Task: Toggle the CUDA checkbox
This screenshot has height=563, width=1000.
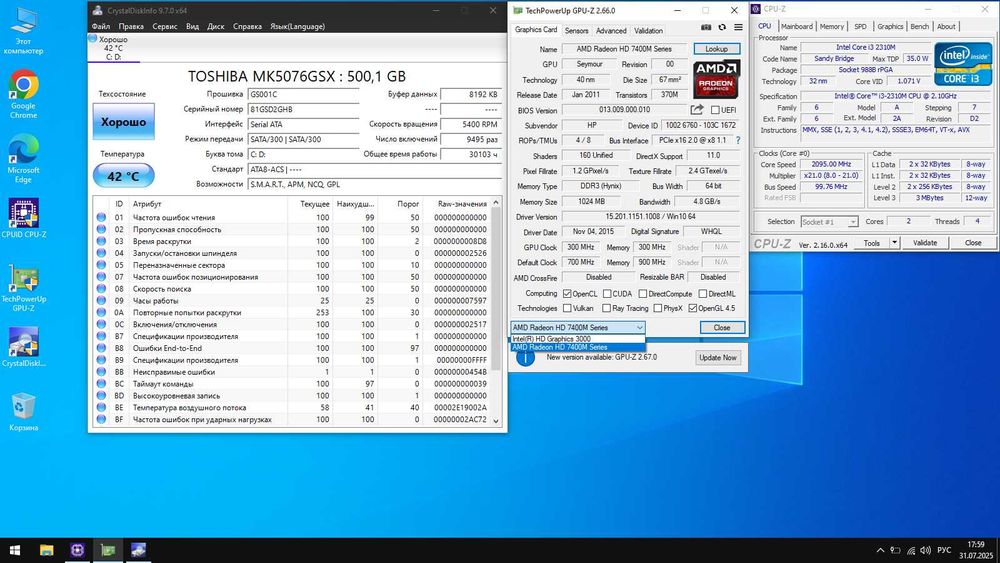Action: pos(607,294)
